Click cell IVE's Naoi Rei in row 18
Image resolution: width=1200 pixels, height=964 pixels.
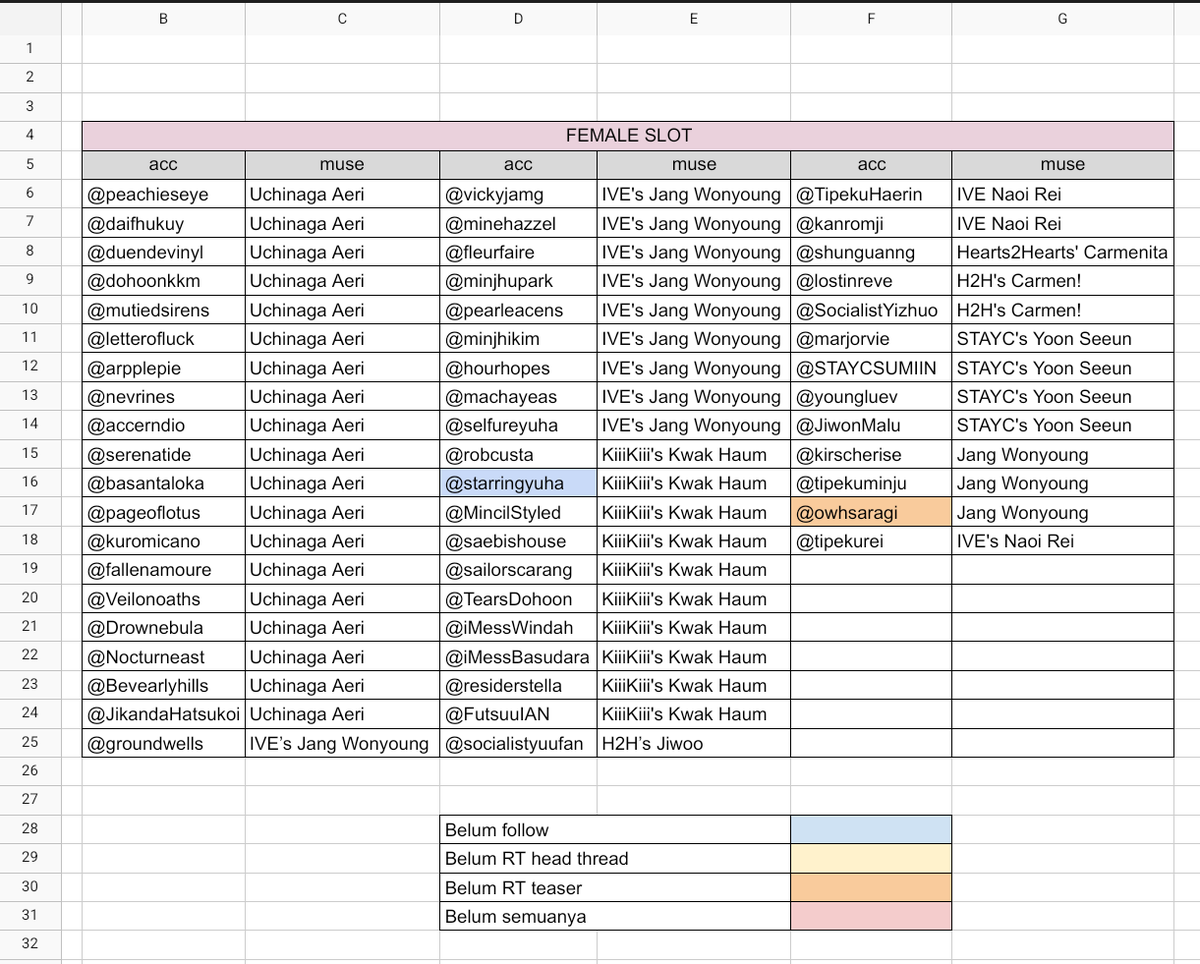(x=1062, y=541)
